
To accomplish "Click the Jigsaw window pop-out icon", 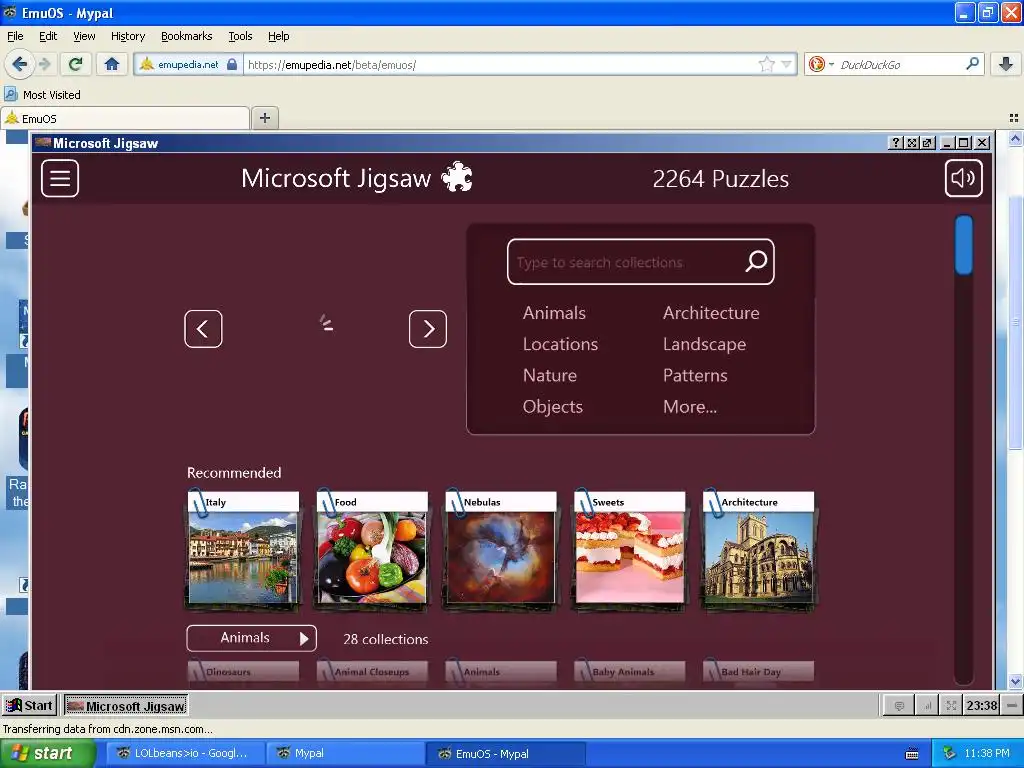I will pos(927,143).
